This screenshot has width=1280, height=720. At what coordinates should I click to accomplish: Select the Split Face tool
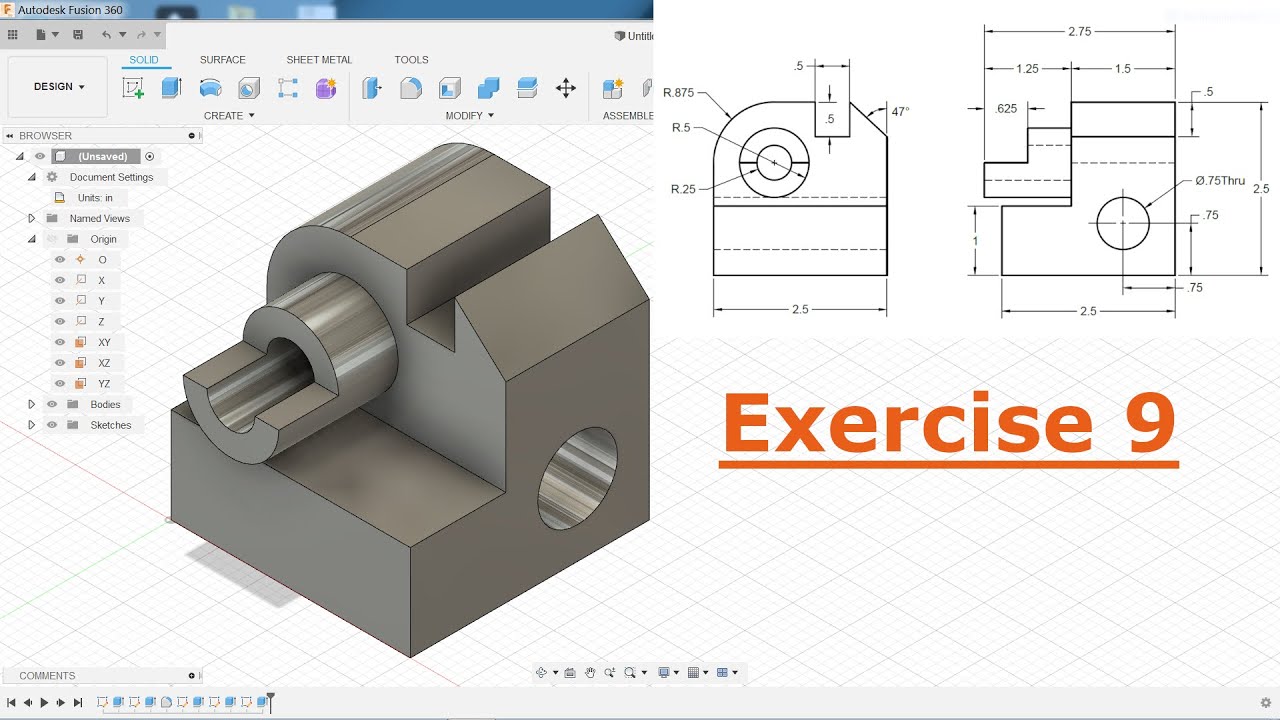pyautogui.click(x=528, y=88)
